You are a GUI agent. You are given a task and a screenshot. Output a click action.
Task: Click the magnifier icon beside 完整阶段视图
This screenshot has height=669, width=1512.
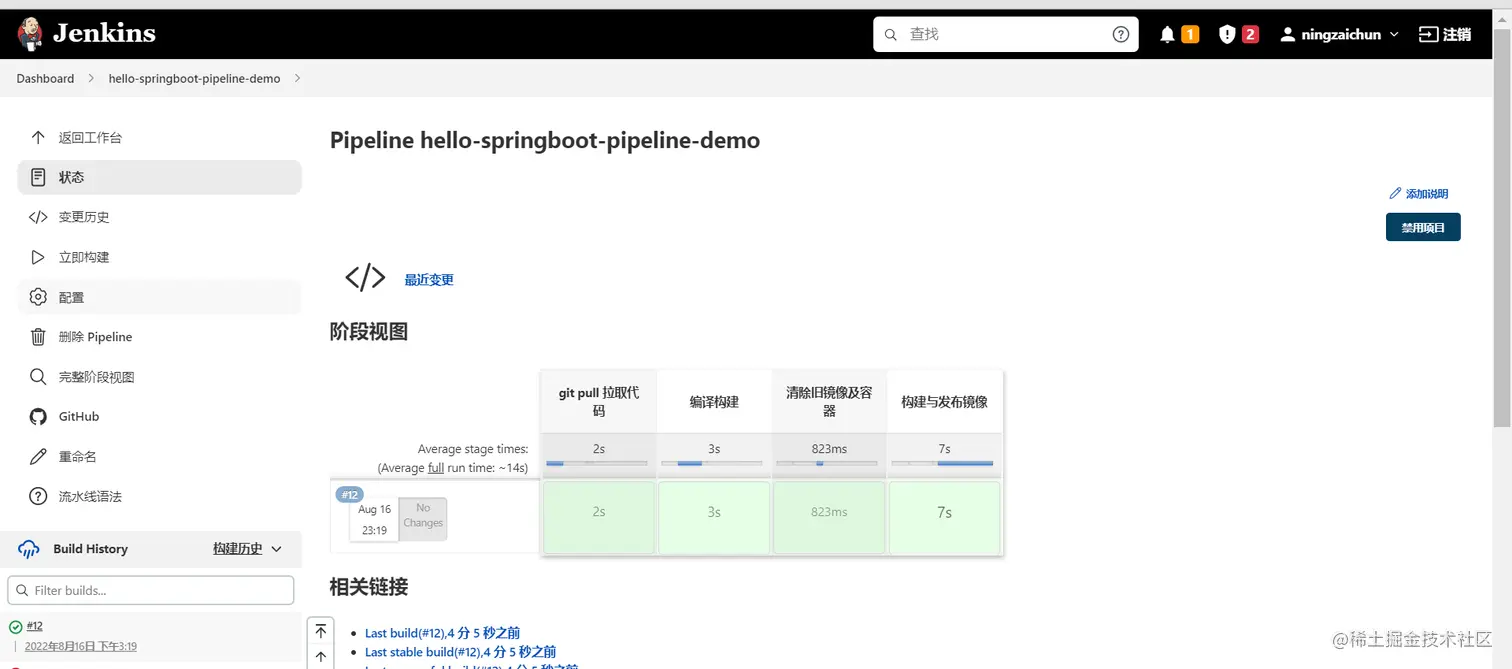coord(38,377)
